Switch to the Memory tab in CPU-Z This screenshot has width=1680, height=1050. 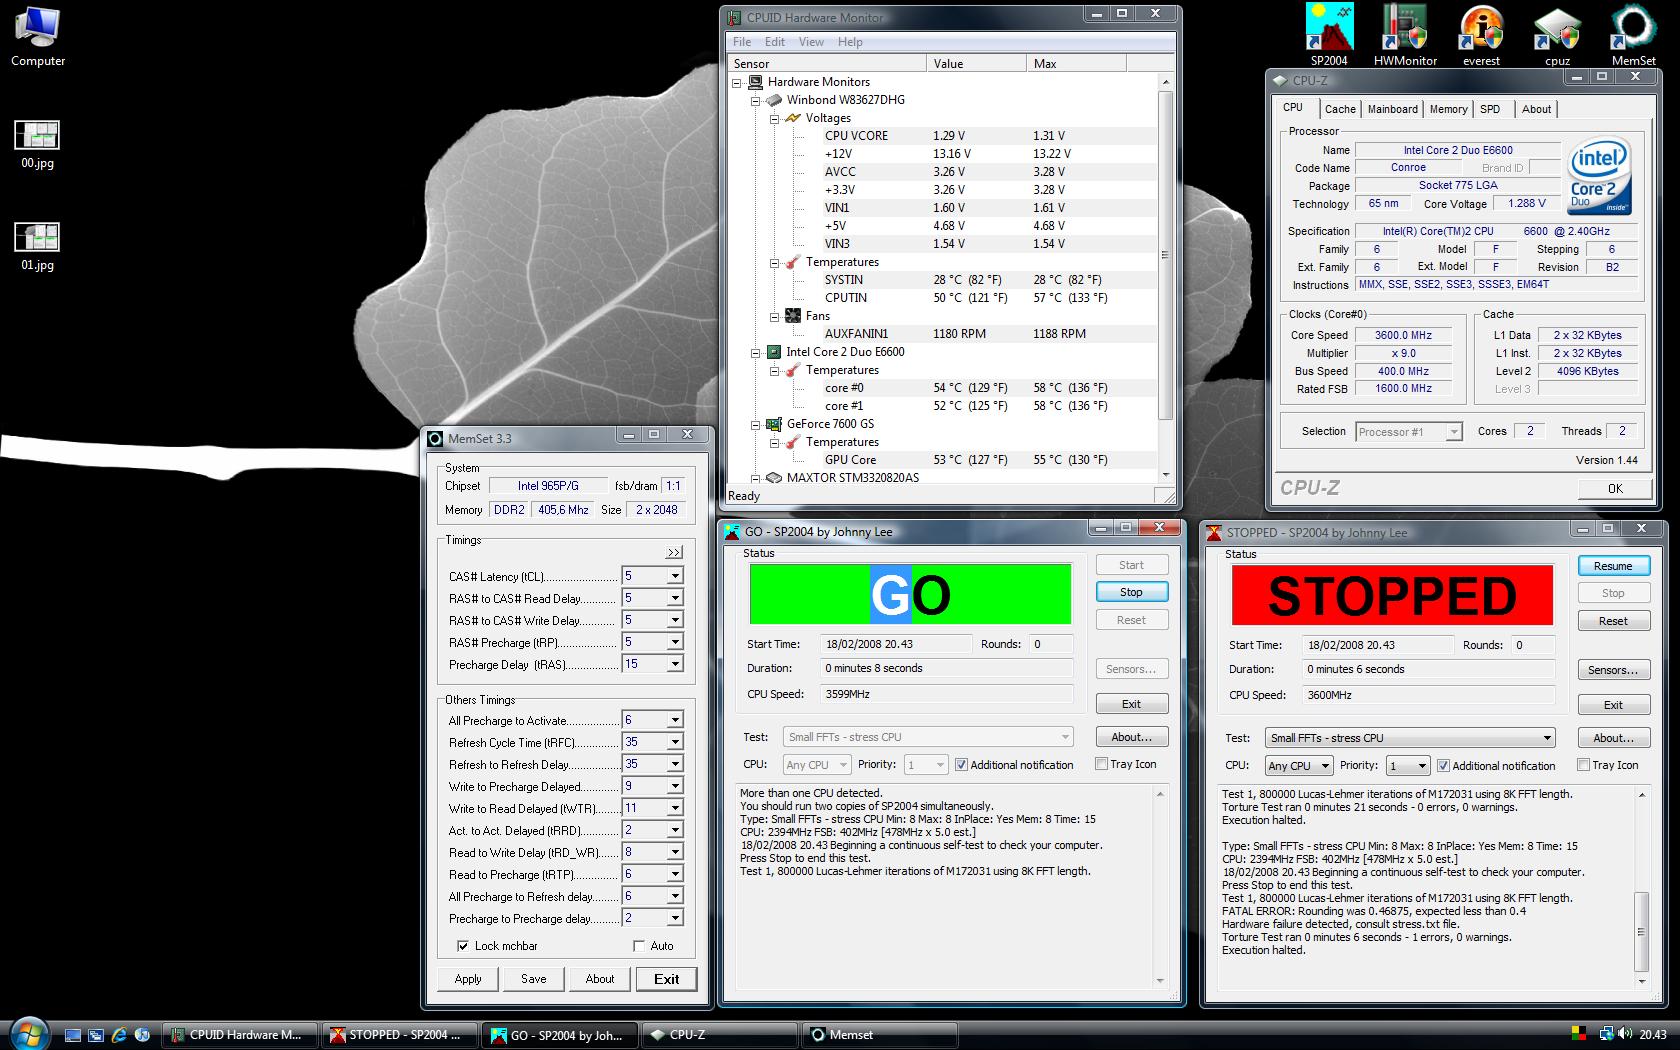(x=1448, y=109)
